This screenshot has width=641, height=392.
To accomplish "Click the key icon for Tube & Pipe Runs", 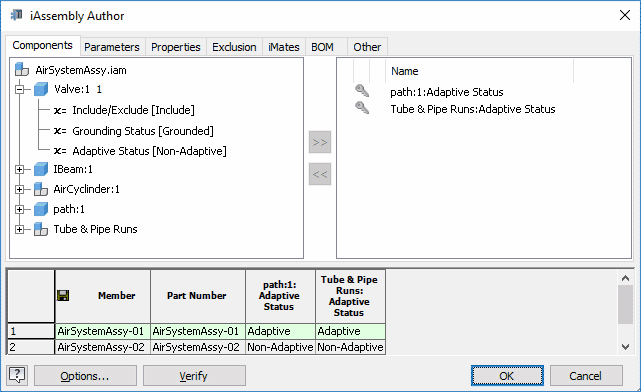I will pyautogui.click(x=362, y=108).
